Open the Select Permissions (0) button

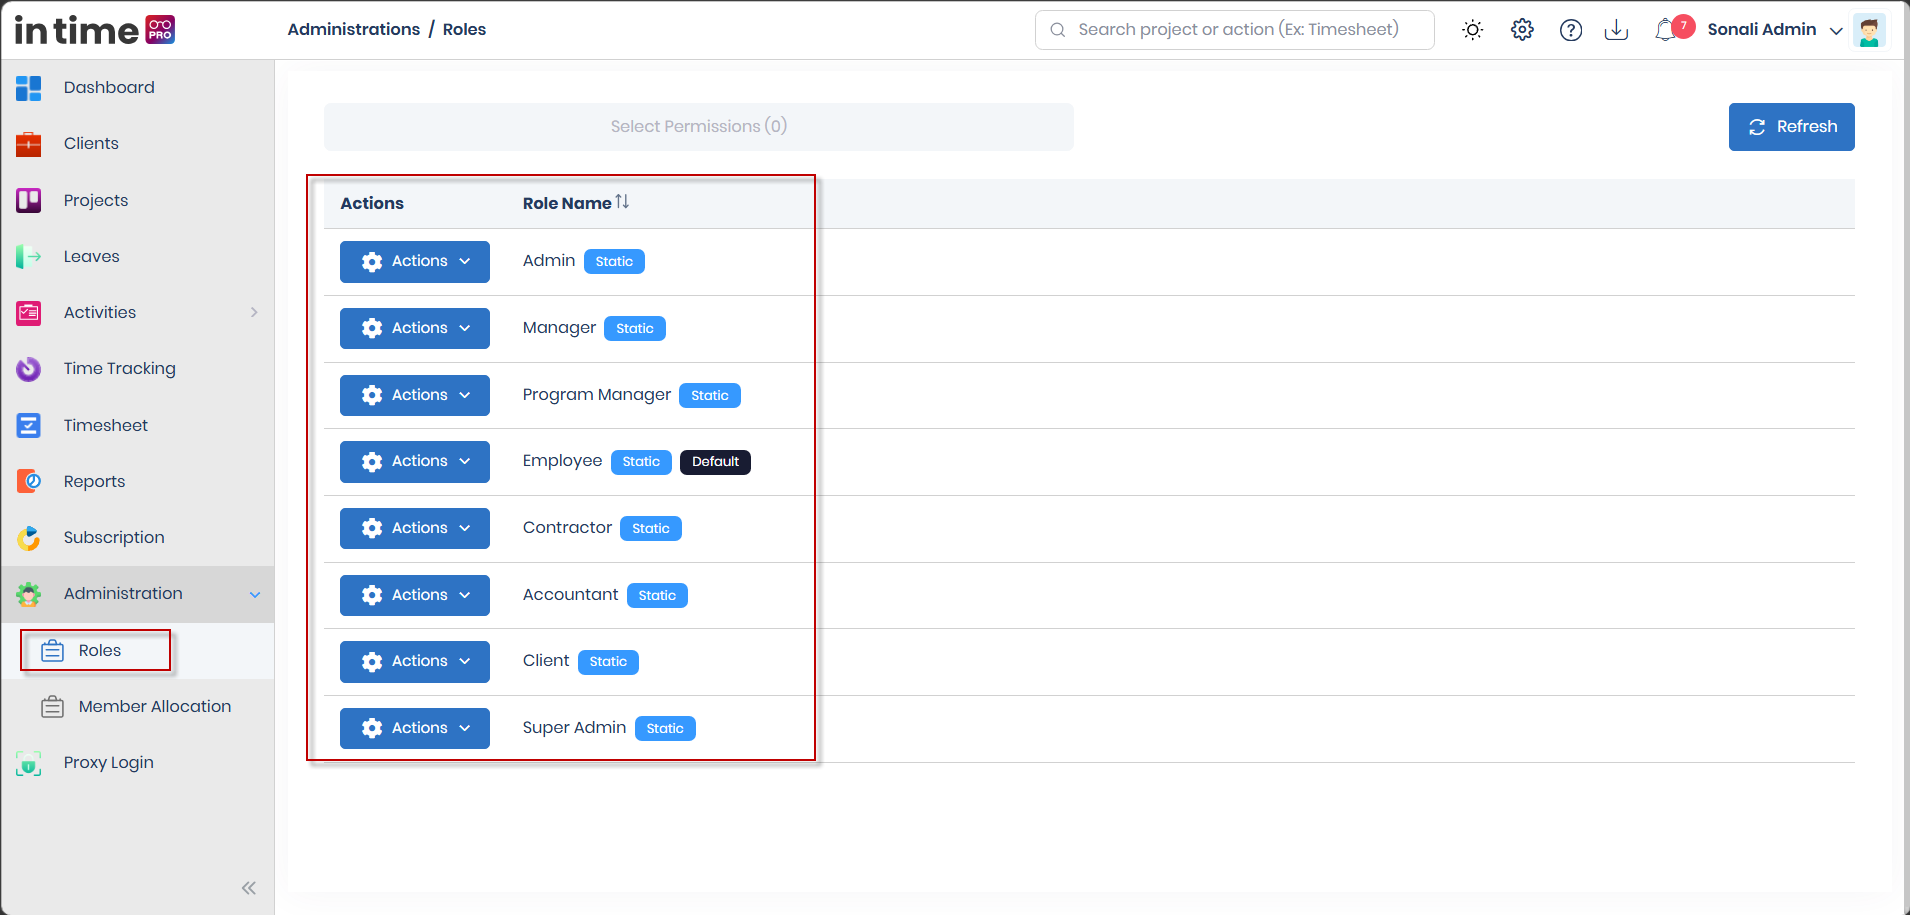click(698, 127)
